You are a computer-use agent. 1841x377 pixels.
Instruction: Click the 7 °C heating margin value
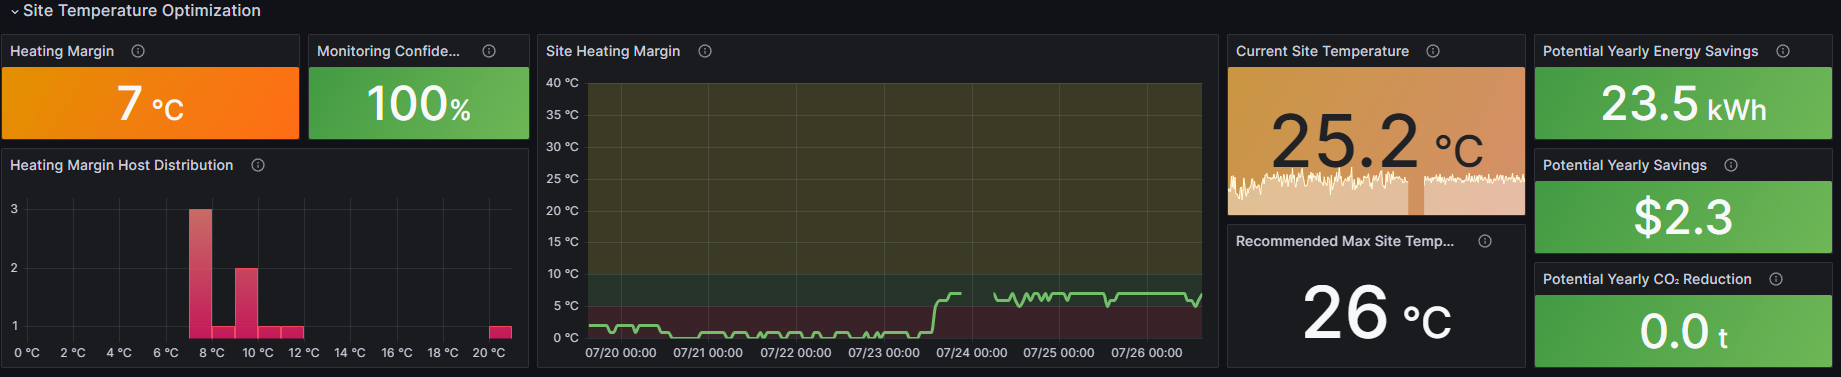[x=150, y=103]
